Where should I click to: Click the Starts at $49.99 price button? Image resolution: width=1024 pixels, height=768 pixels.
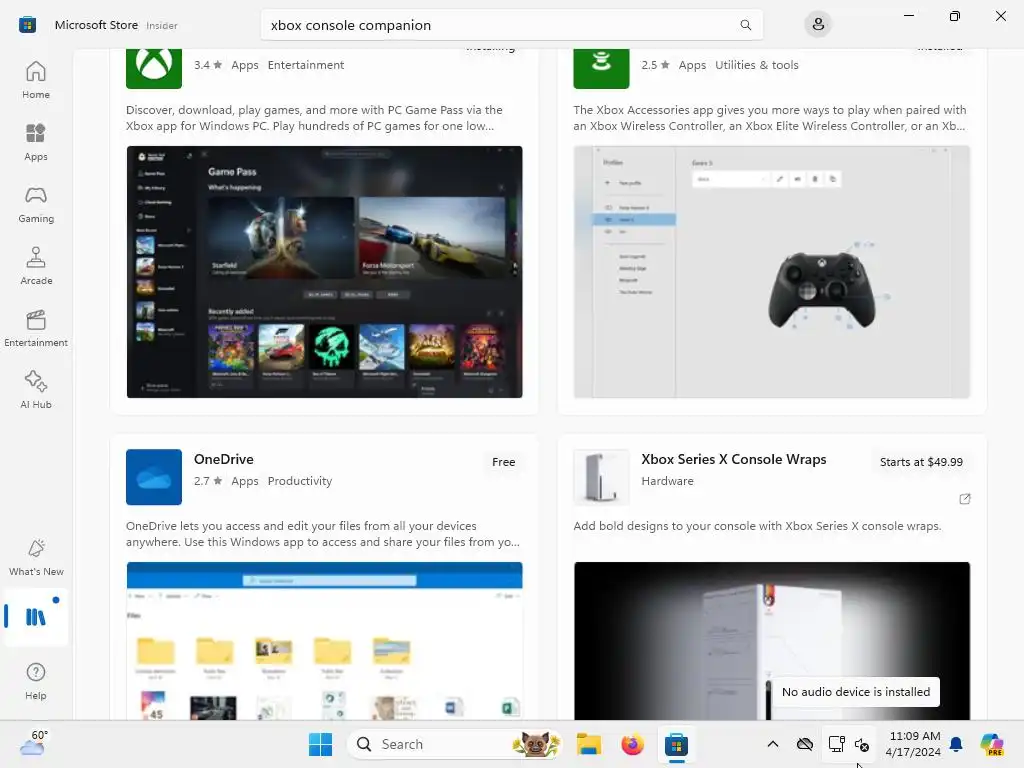921,462
